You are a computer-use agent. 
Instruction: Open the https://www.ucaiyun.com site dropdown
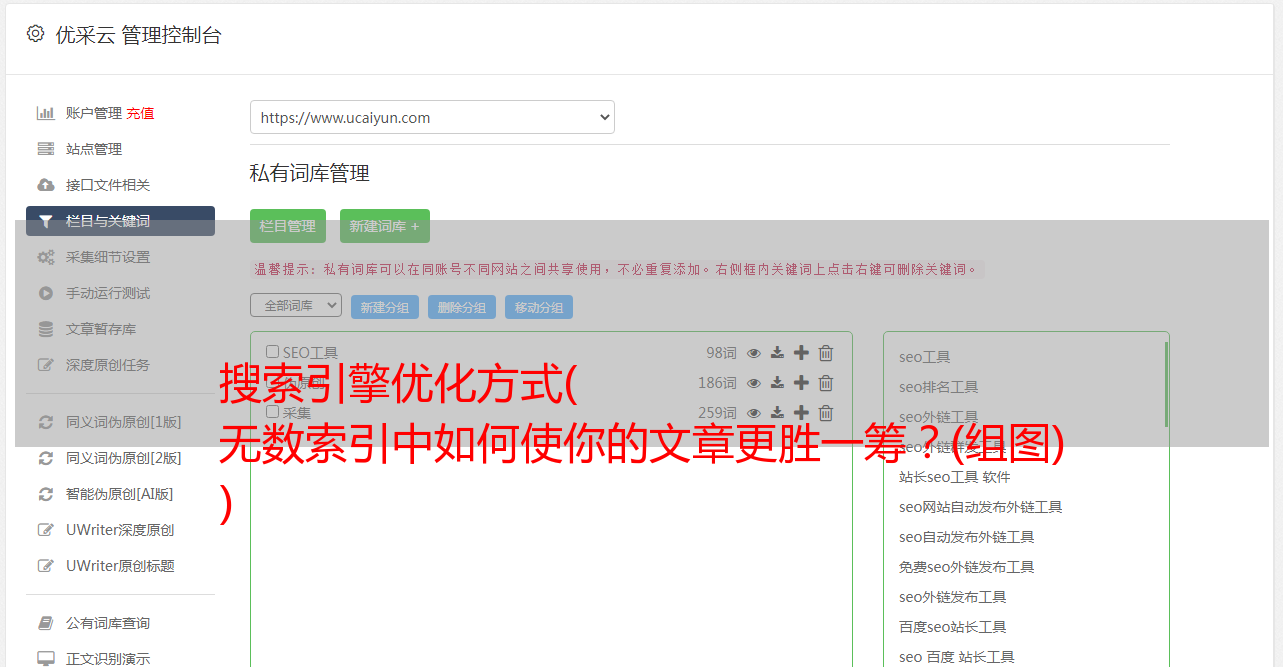(x=432, y=117)
